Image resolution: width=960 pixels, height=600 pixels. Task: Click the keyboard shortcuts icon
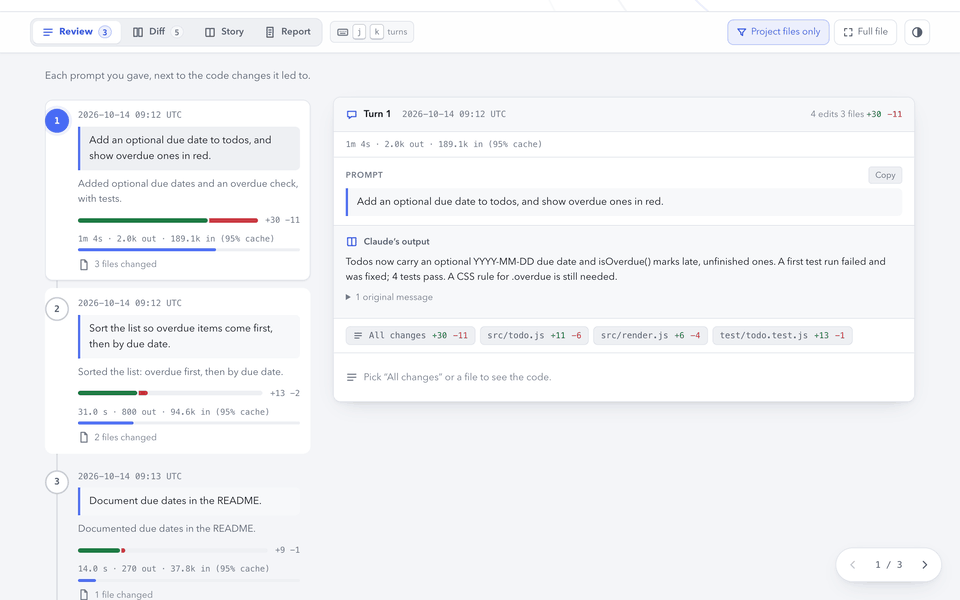click(x=343, y=32)
